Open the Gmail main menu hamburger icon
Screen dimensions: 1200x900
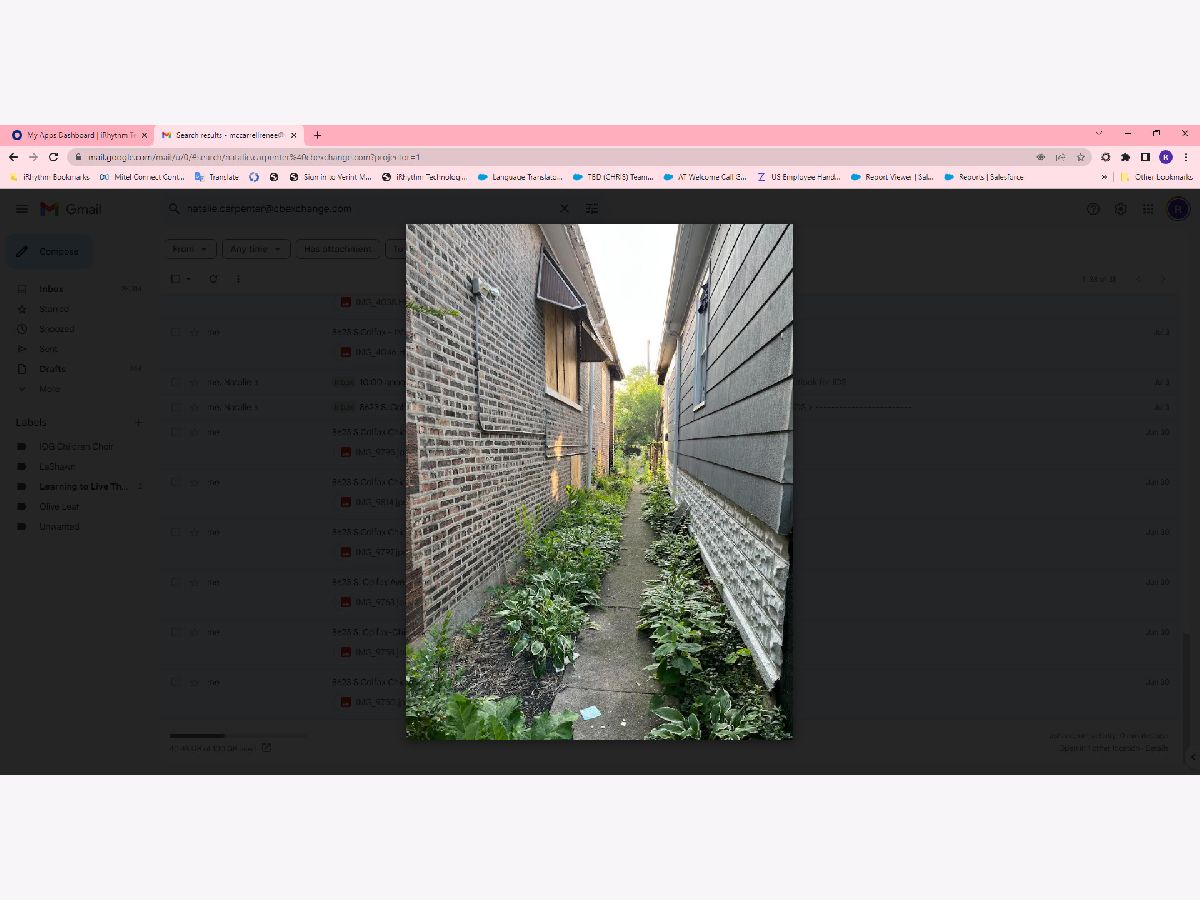point(22,209)
